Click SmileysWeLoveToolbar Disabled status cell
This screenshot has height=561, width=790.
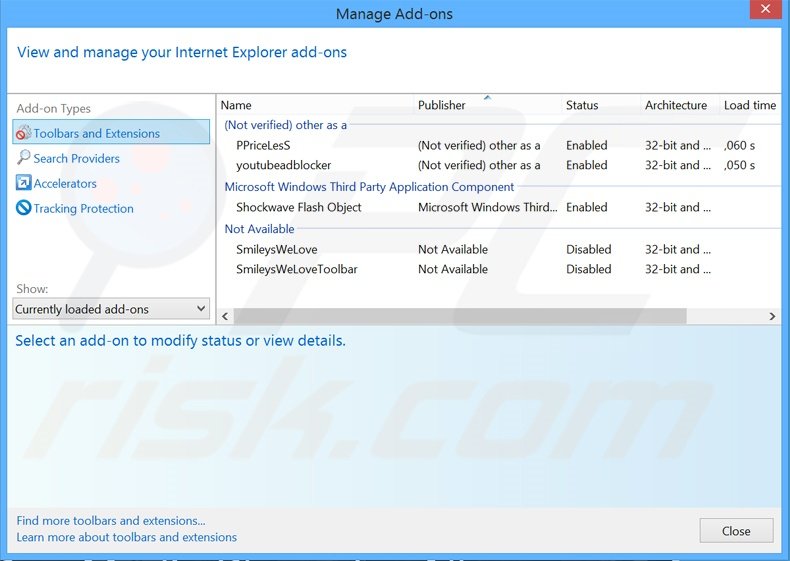[x=589, y=269]
